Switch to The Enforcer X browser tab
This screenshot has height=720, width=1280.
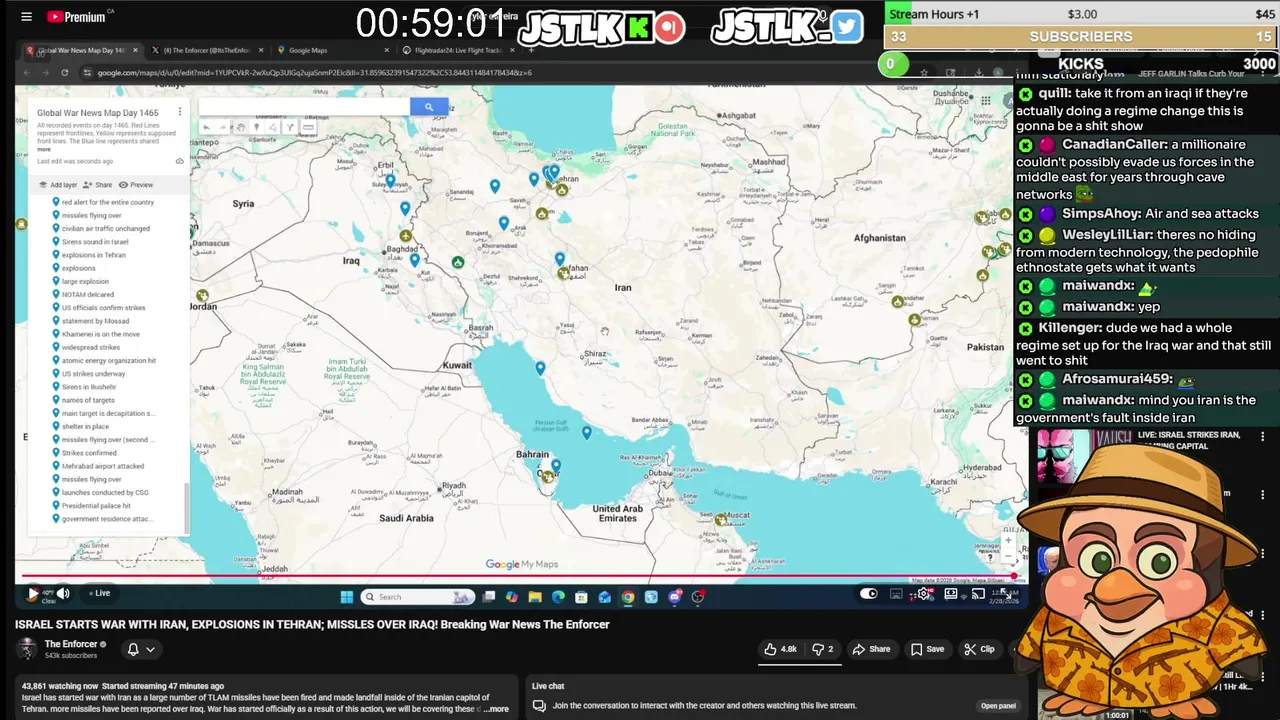(x=205, y=50)
